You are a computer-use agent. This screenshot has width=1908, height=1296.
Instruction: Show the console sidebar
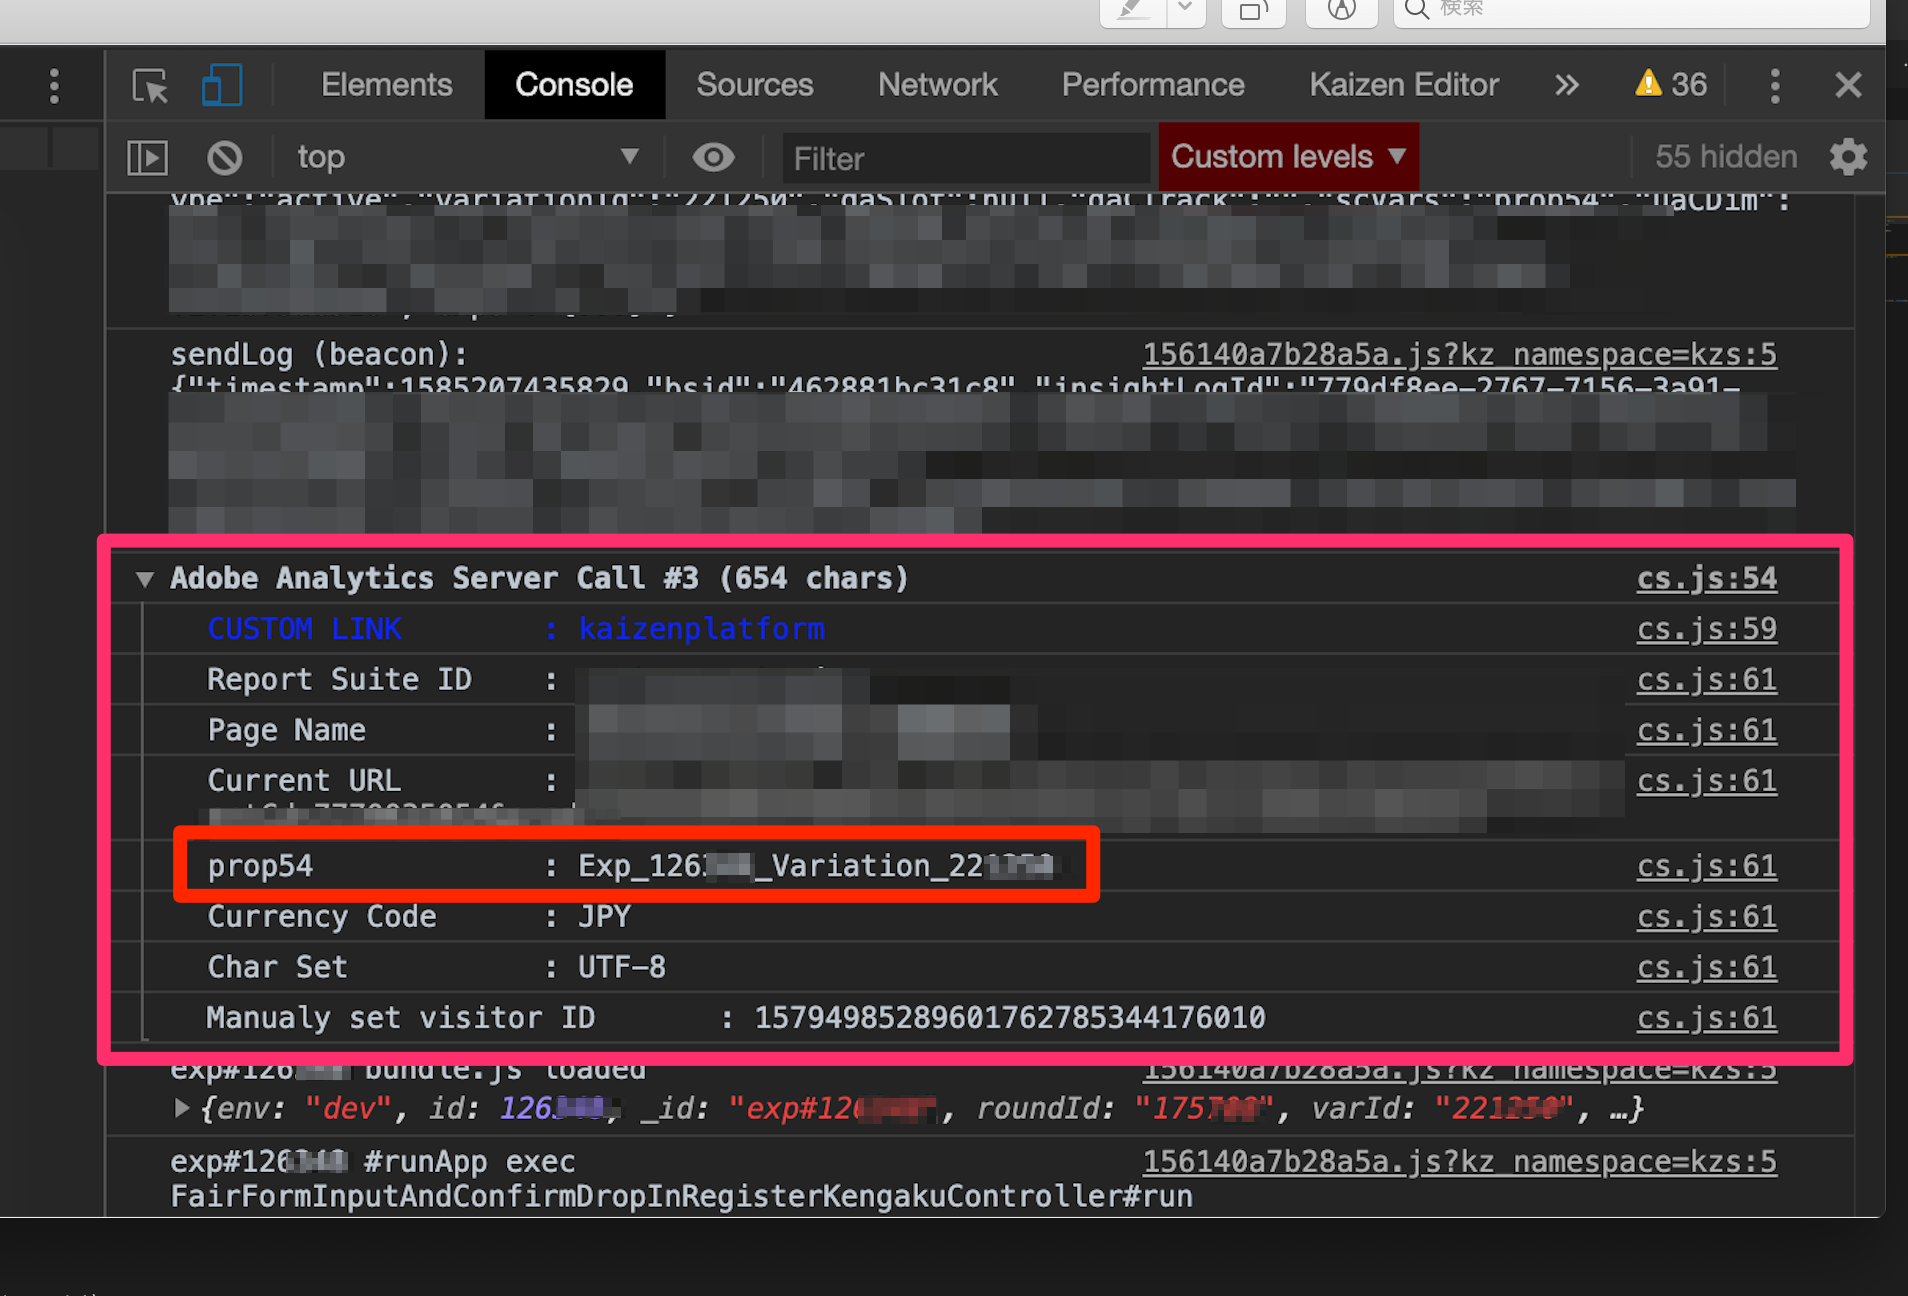(x=147, y=157)
